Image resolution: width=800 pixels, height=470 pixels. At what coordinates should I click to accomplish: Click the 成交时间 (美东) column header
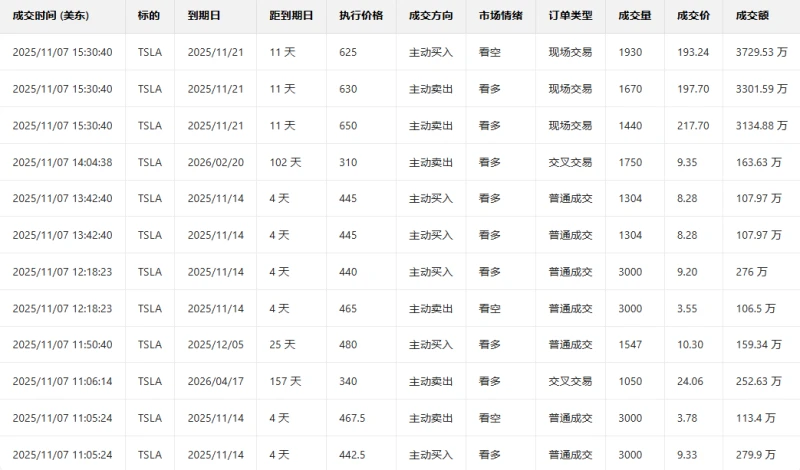[48, 17]
